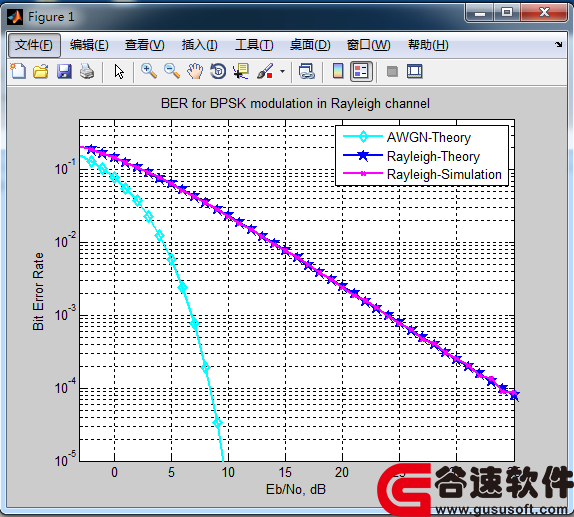The height and width of the screenshot is (517, 574).
Task: Close the Figure 1 window
Action: point(545,13)
